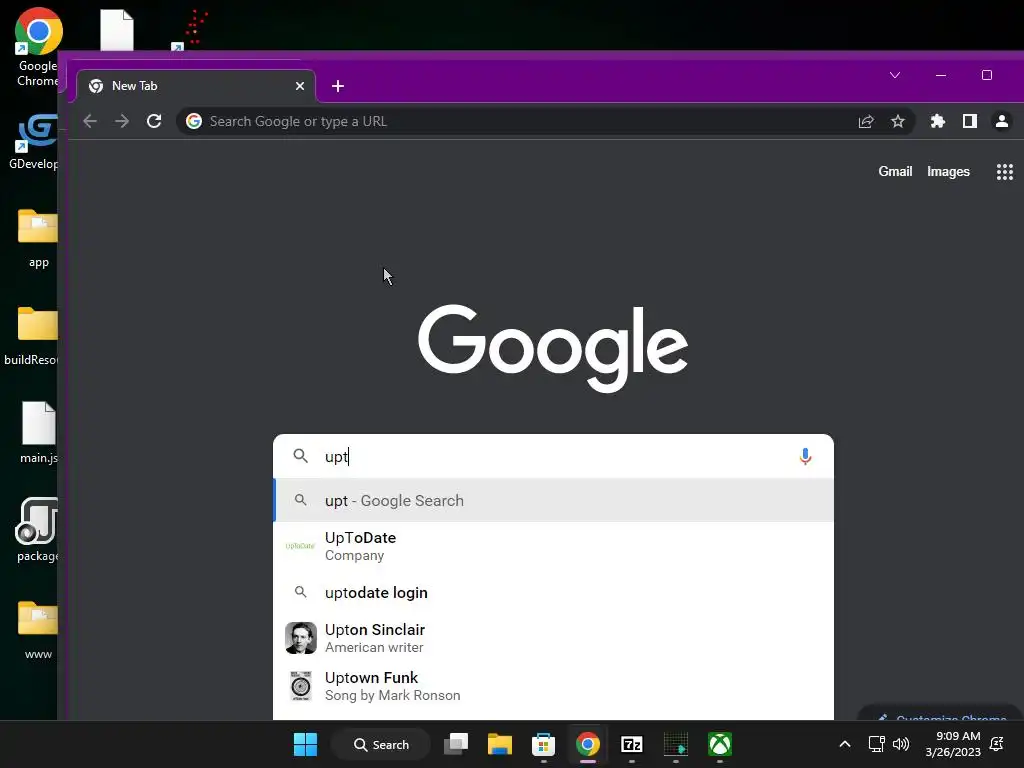Select the package file on desktop
The width and height of the screenshot is (1024, 768).
[x=37, y=530]
